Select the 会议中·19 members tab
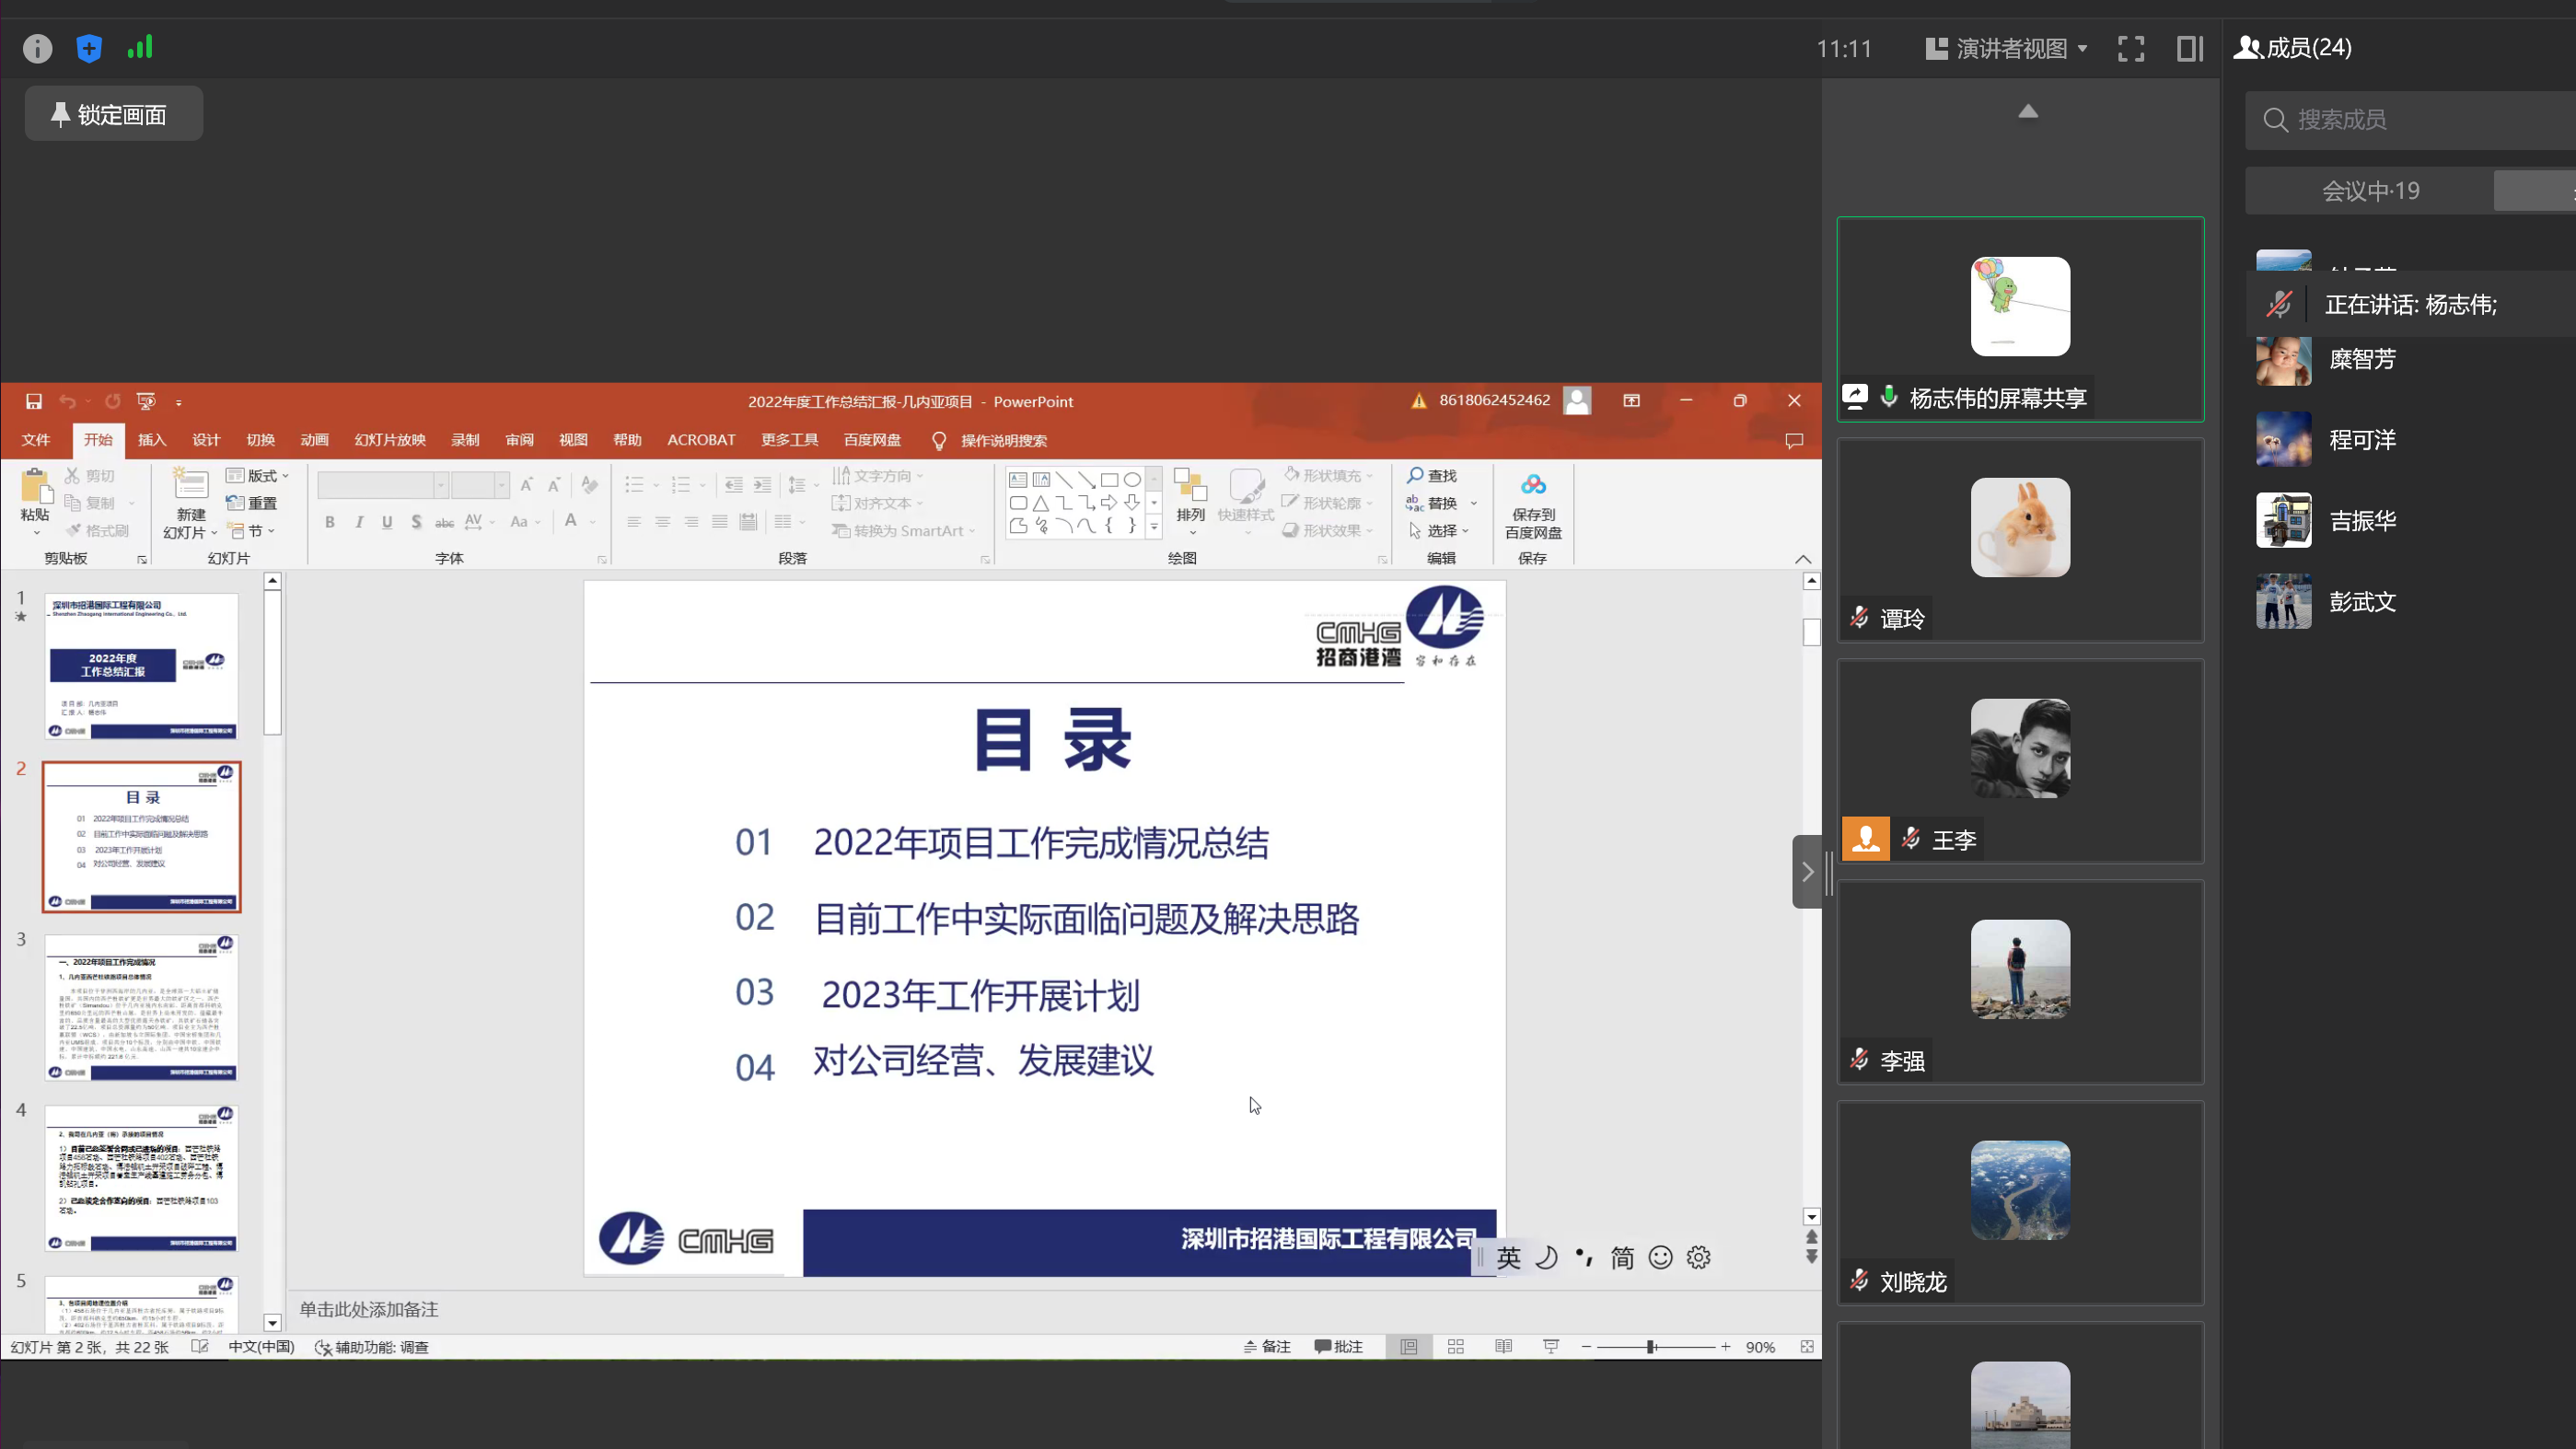 tap(2370, 191)
